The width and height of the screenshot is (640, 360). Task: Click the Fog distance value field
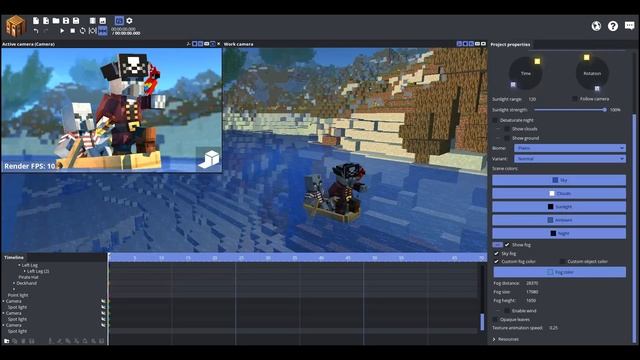coord(532,283)
